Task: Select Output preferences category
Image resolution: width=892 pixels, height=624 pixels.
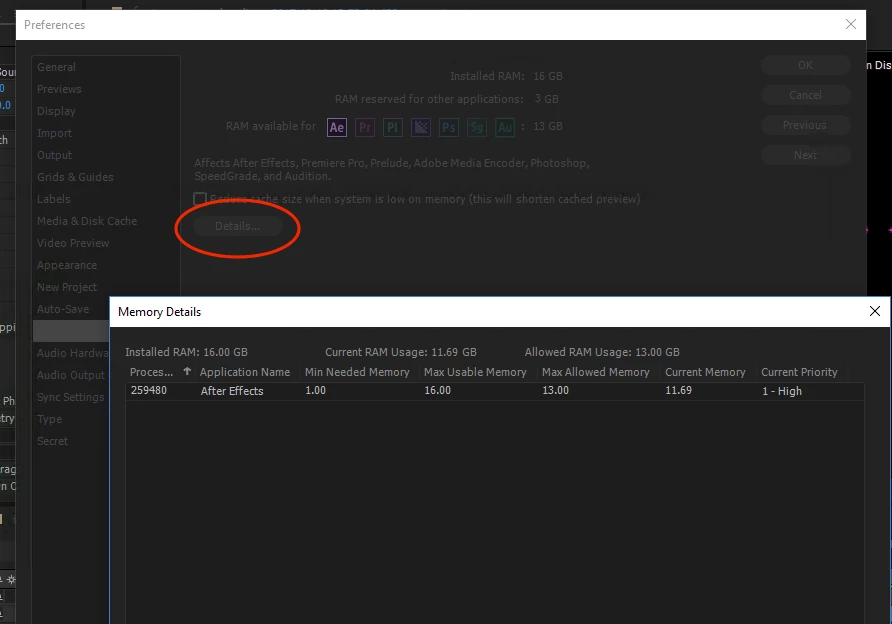Action: 55,155
